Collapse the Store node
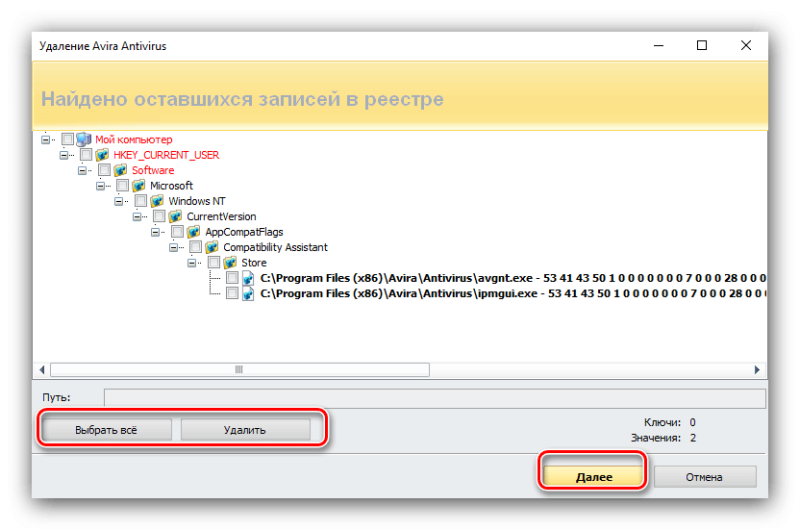Image resolution: width=800 pixels, height=530 pixels. (192, 263)
